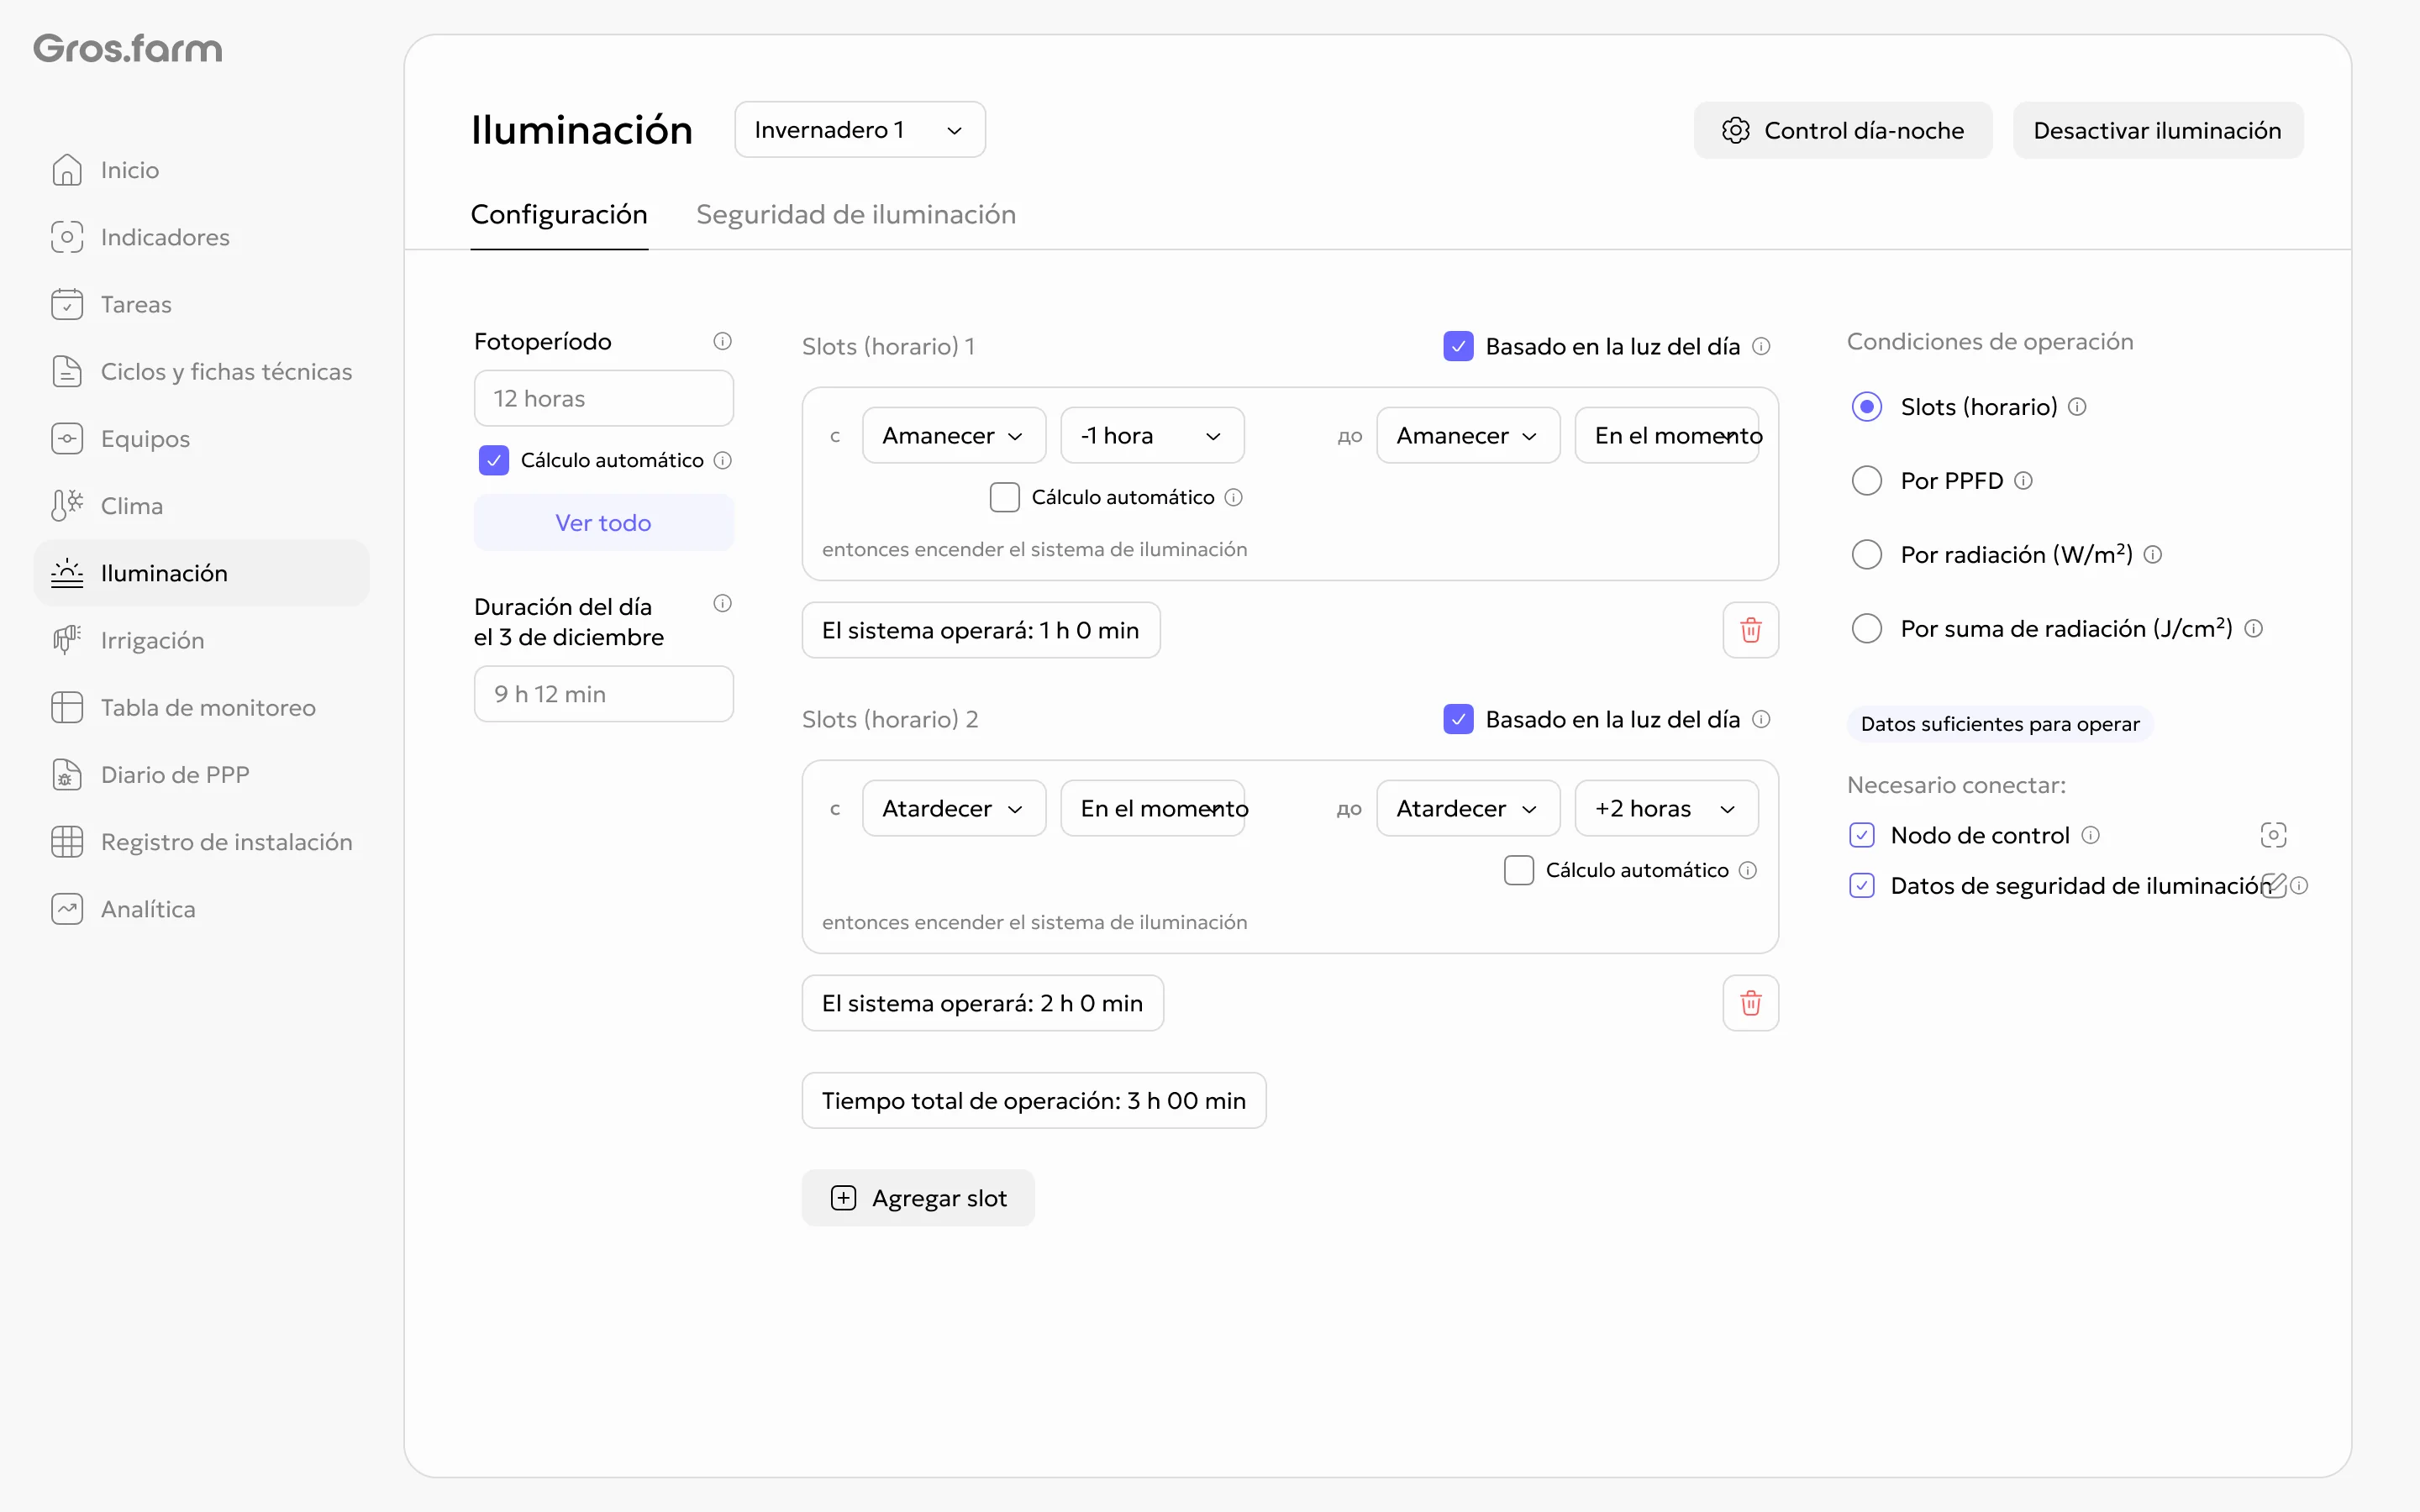Open the -1 hora offset dropdown

click(x=1151, y=435)
